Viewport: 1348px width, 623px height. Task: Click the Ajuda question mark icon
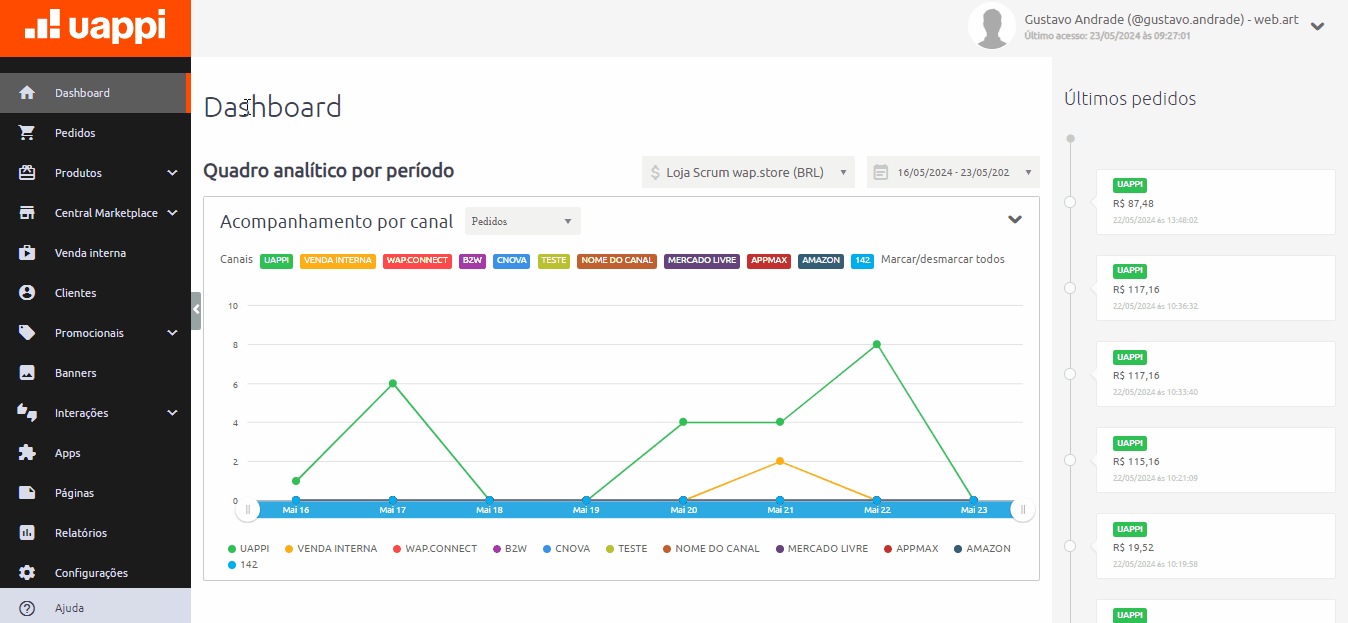click(x=27, y=608)
